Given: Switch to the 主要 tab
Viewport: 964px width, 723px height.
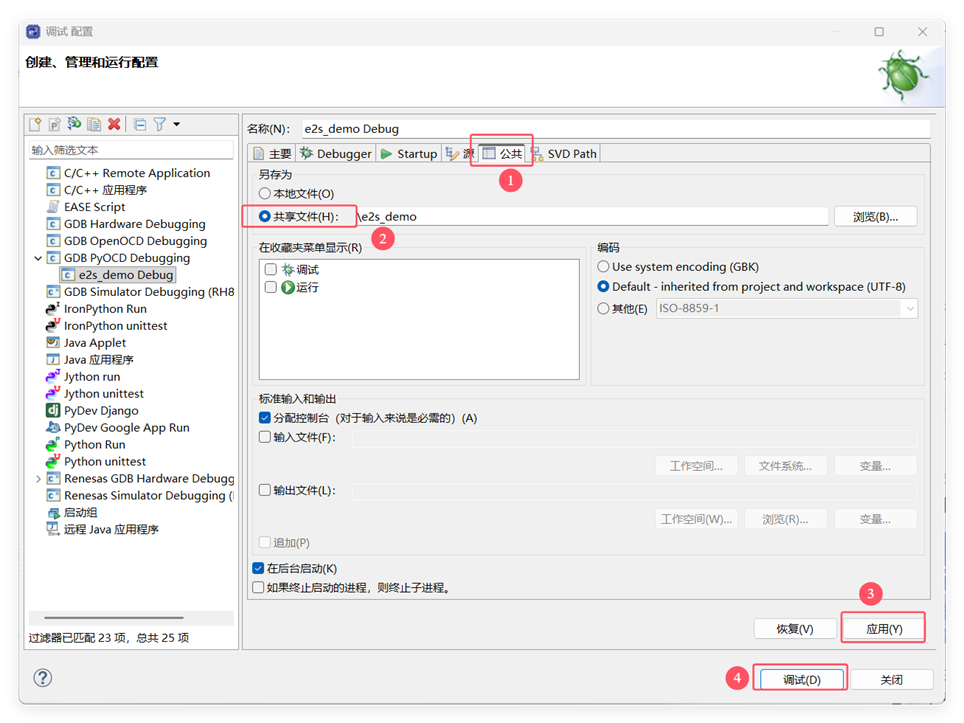Looking at the screenshot, I should [272, 154].
